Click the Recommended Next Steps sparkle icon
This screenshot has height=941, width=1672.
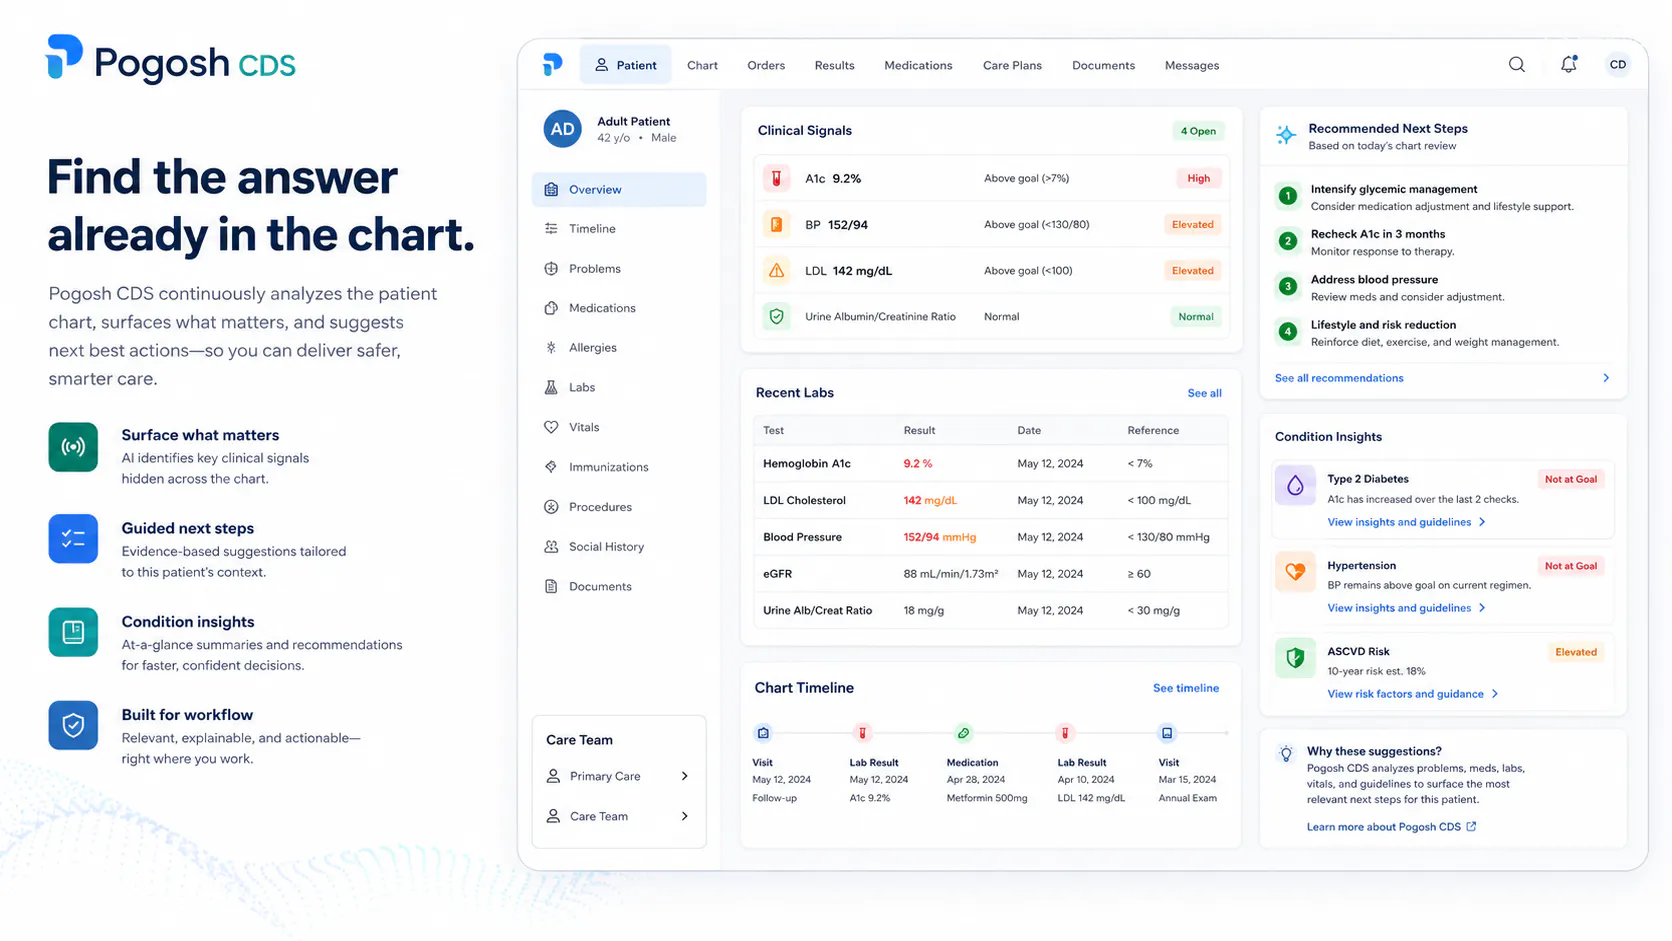click(1286, 135)
